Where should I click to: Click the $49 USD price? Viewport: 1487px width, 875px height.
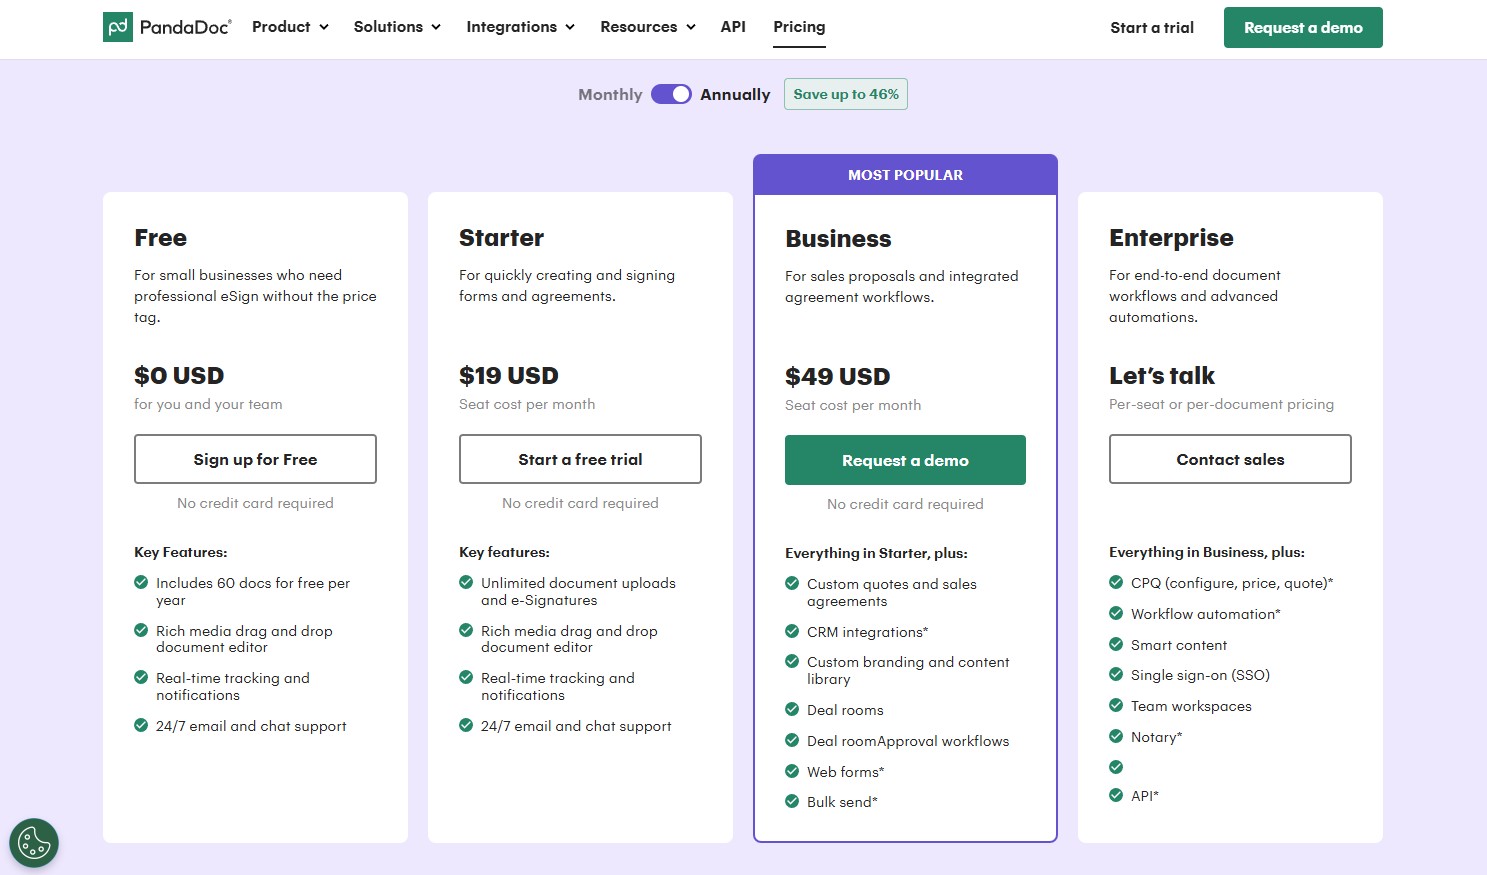(838, 377)
